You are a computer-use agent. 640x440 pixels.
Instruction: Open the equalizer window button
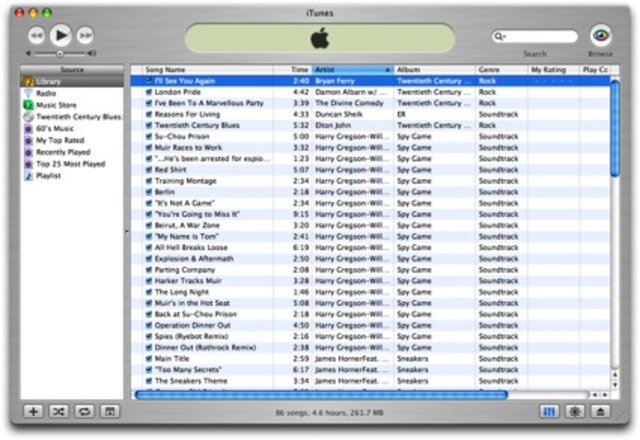tap(549, 411)
